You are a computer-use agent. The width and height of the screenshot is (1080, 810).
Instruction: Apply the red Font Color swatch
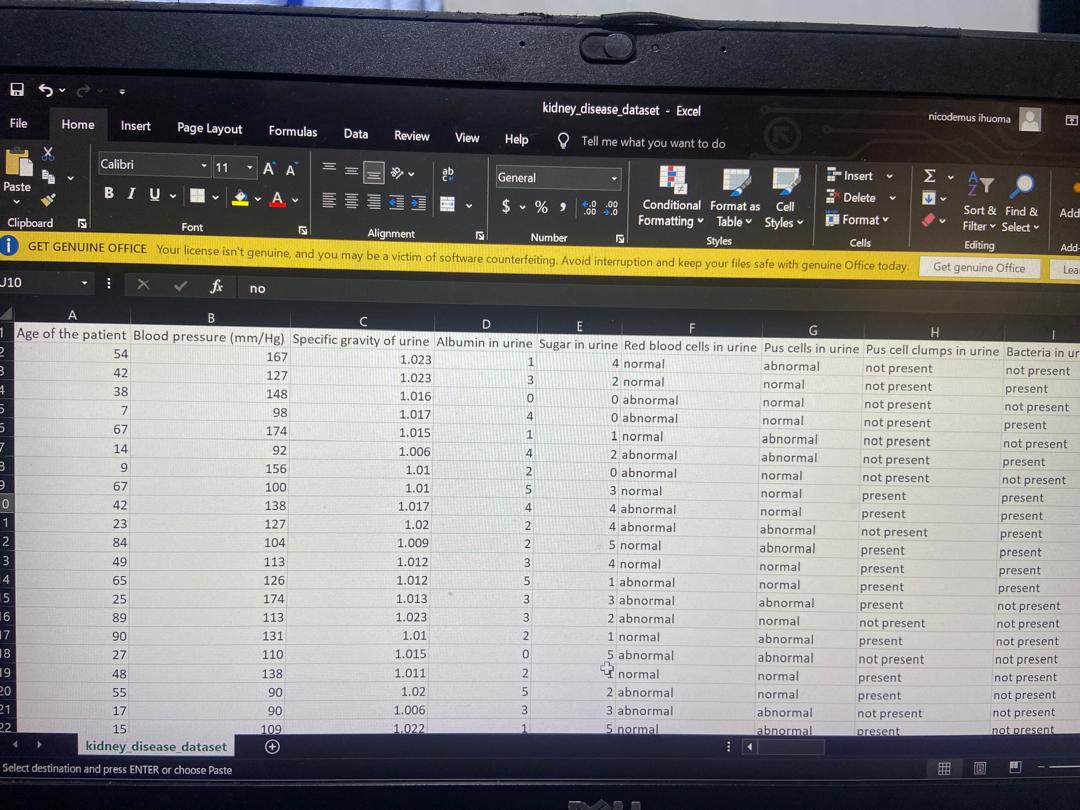278,200
